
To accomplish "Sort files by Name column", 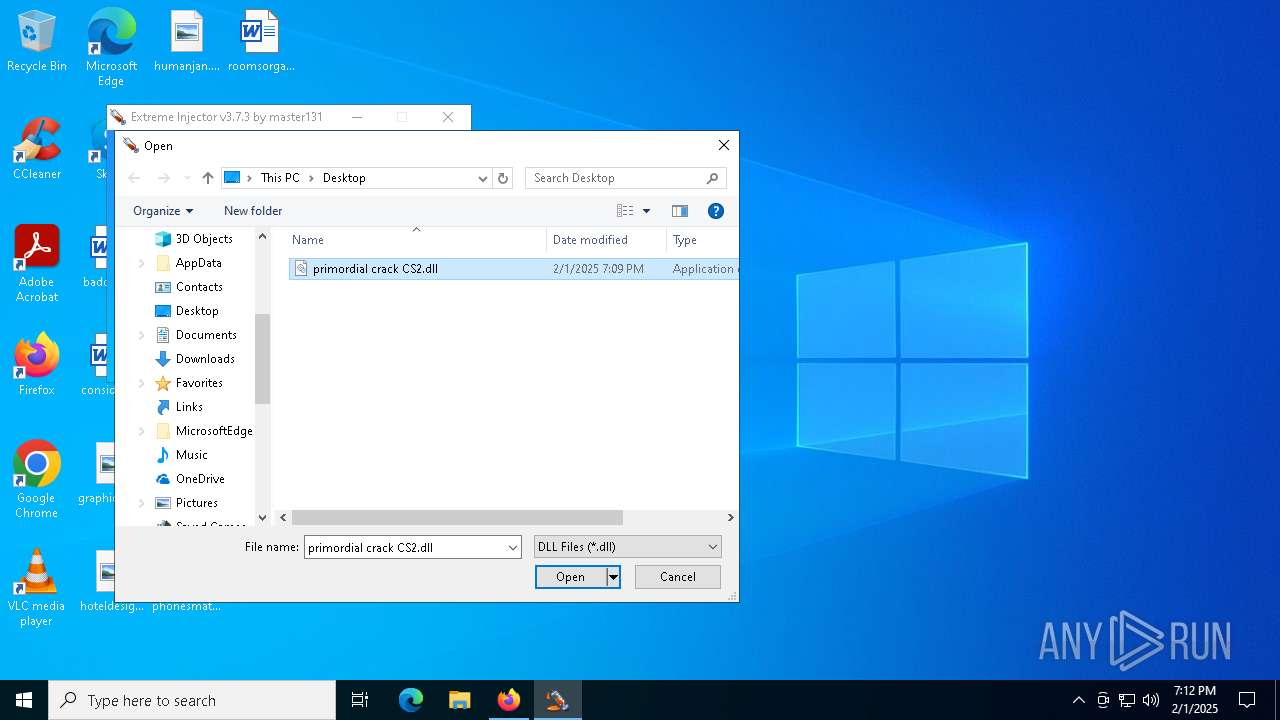I will pos(416,240).
